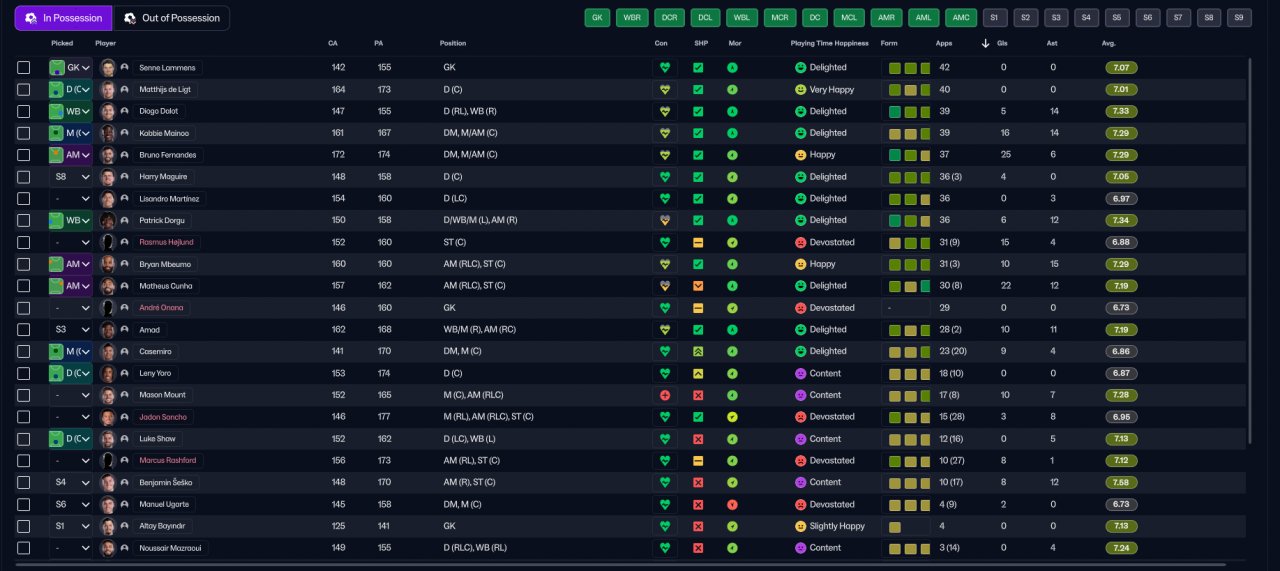Click Leny Yoro's purple content face icon
This screenshot has height=571, width=1280.
tap(800, 373)
